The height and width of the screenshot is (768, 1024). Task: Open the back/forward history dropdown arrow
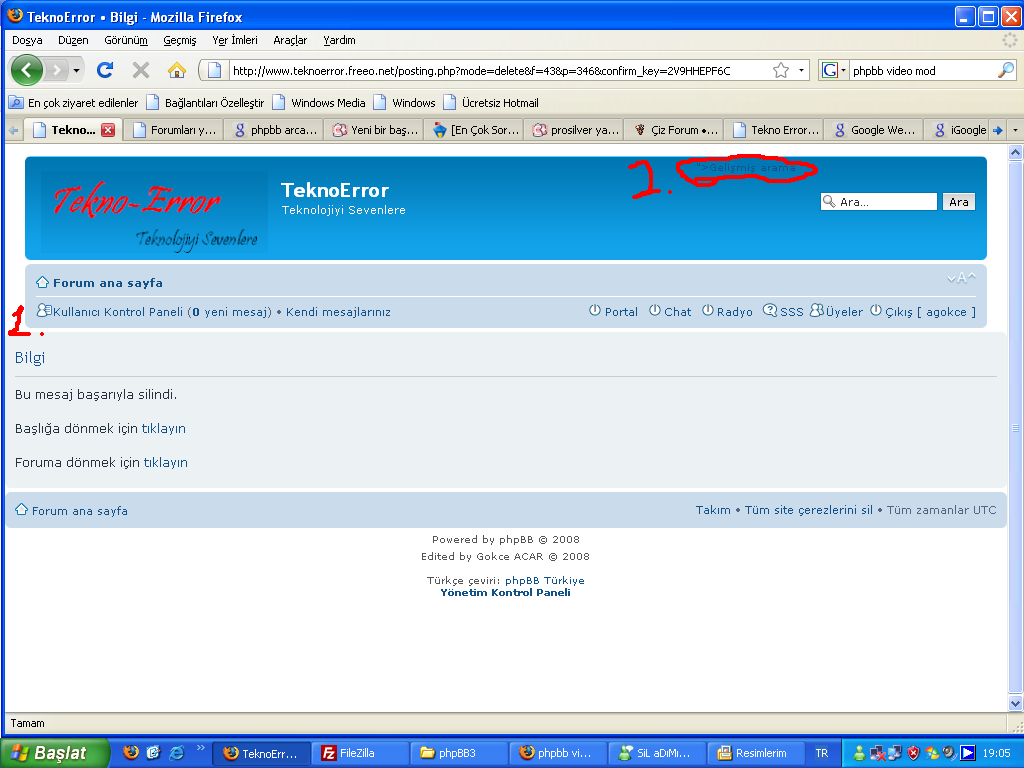coord(76,70)
